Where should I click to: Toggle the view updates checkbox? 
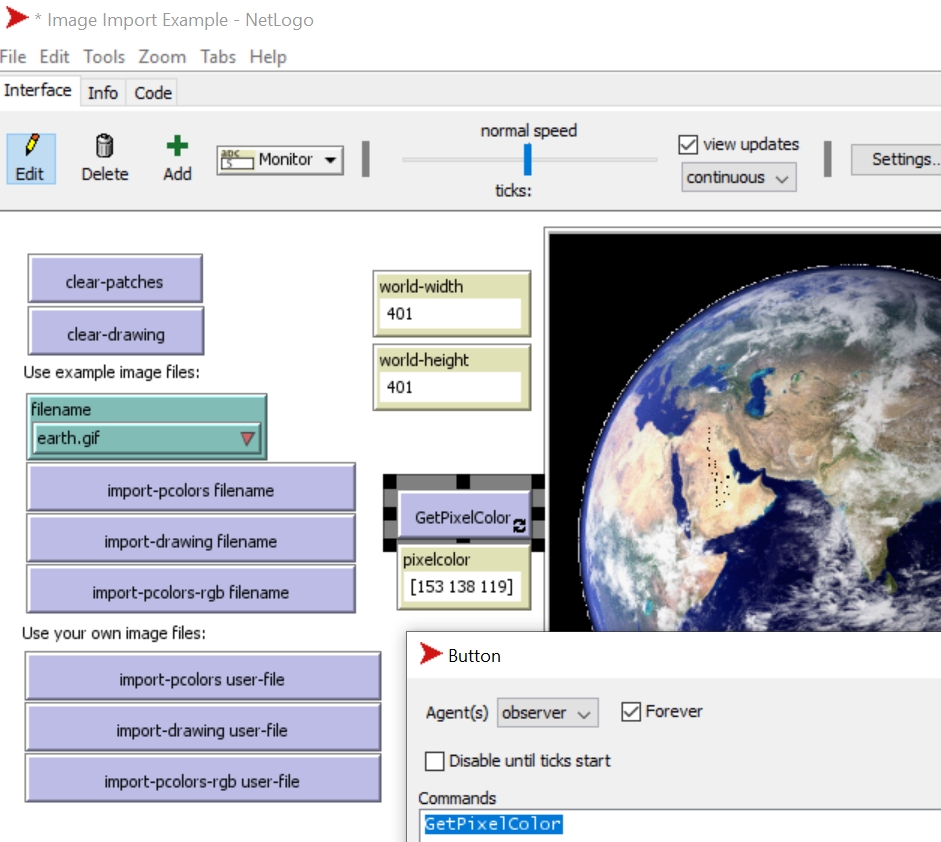coord(688,145)
